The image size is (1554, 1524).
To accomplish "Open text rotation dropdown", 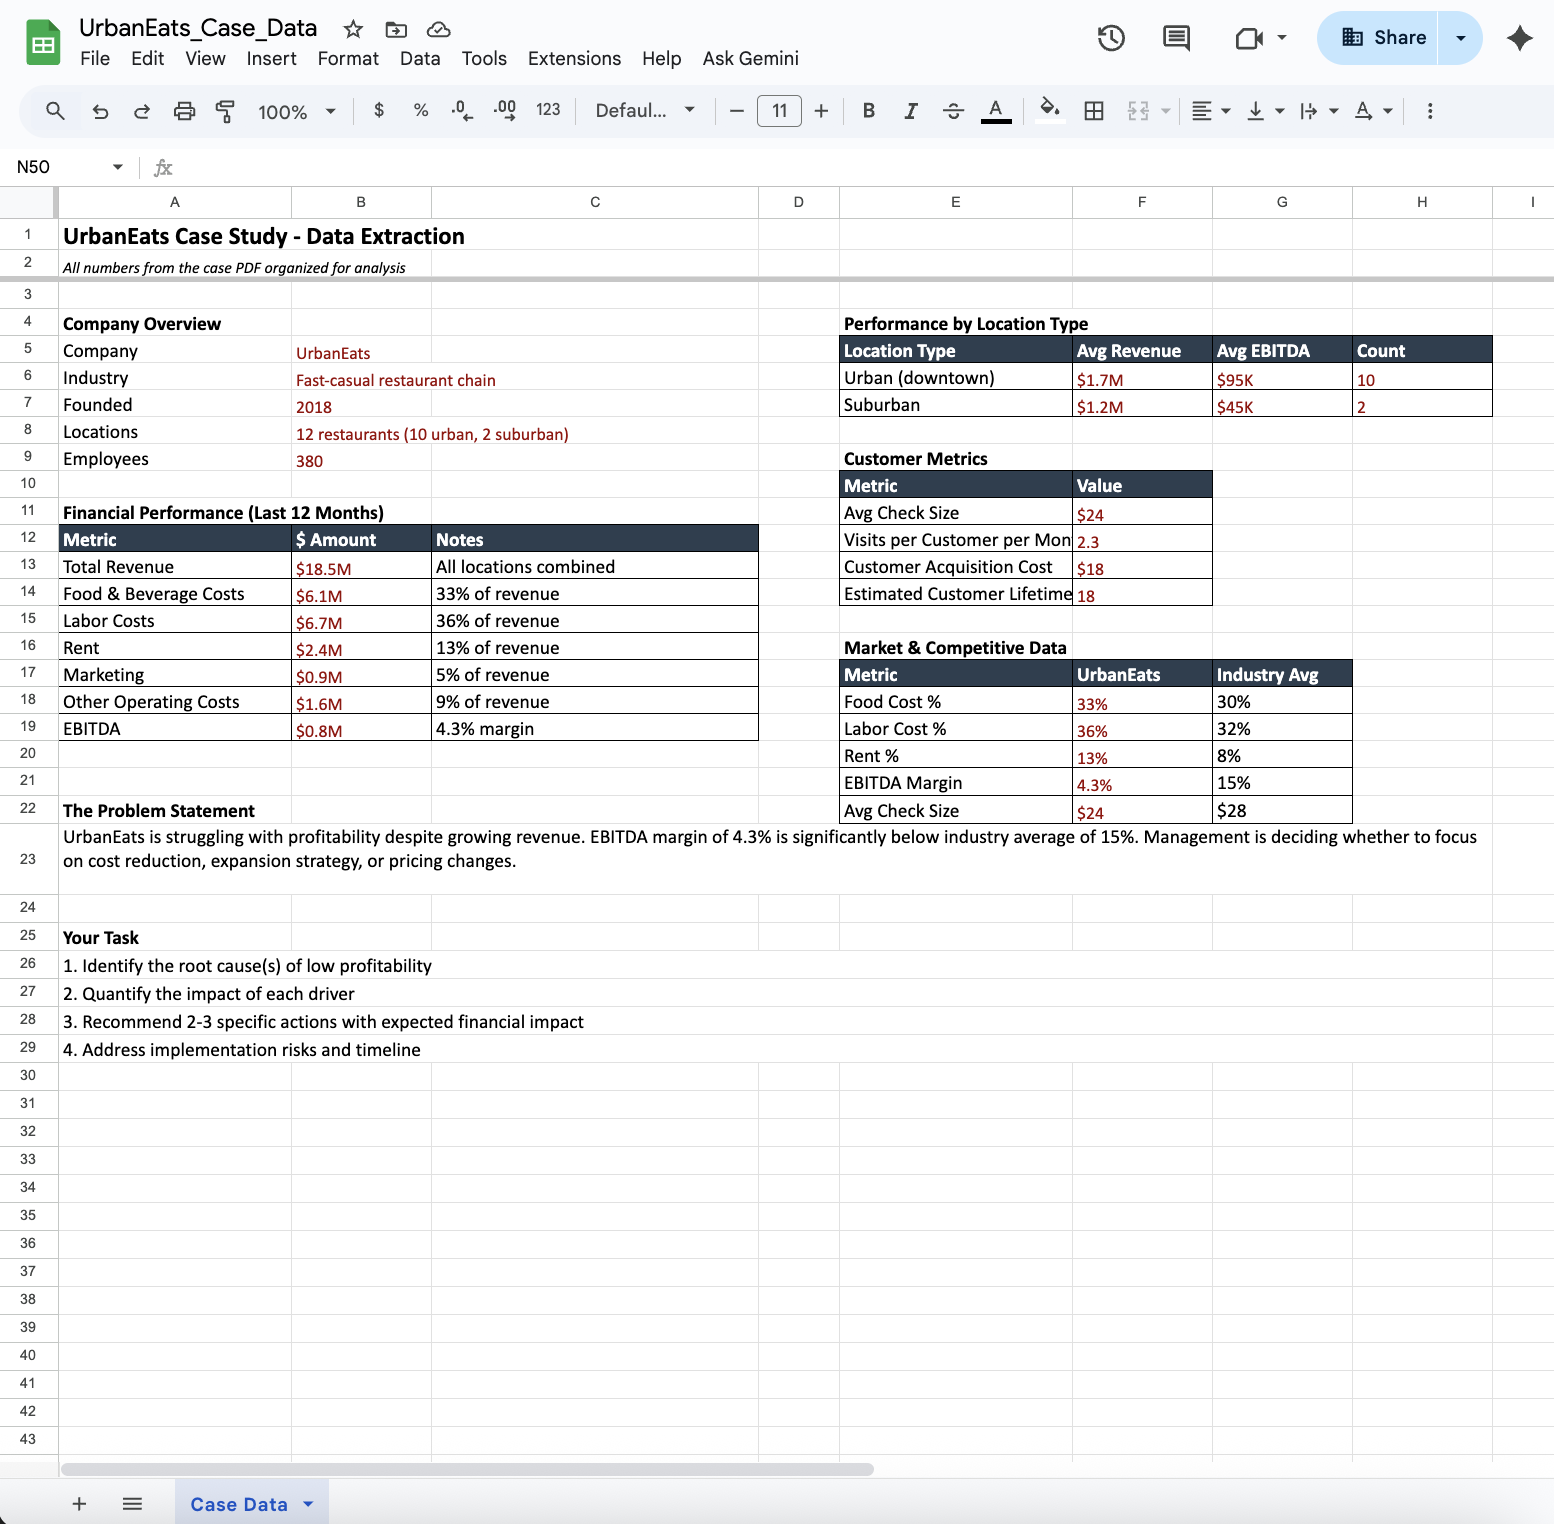I will (1373, 111).
